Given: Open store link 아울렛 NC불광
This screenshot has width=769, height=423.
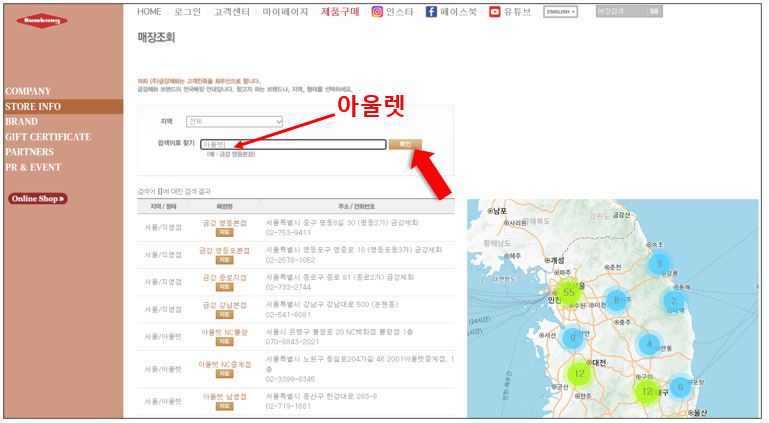Looking at the screenshot, I should [225, 332].
